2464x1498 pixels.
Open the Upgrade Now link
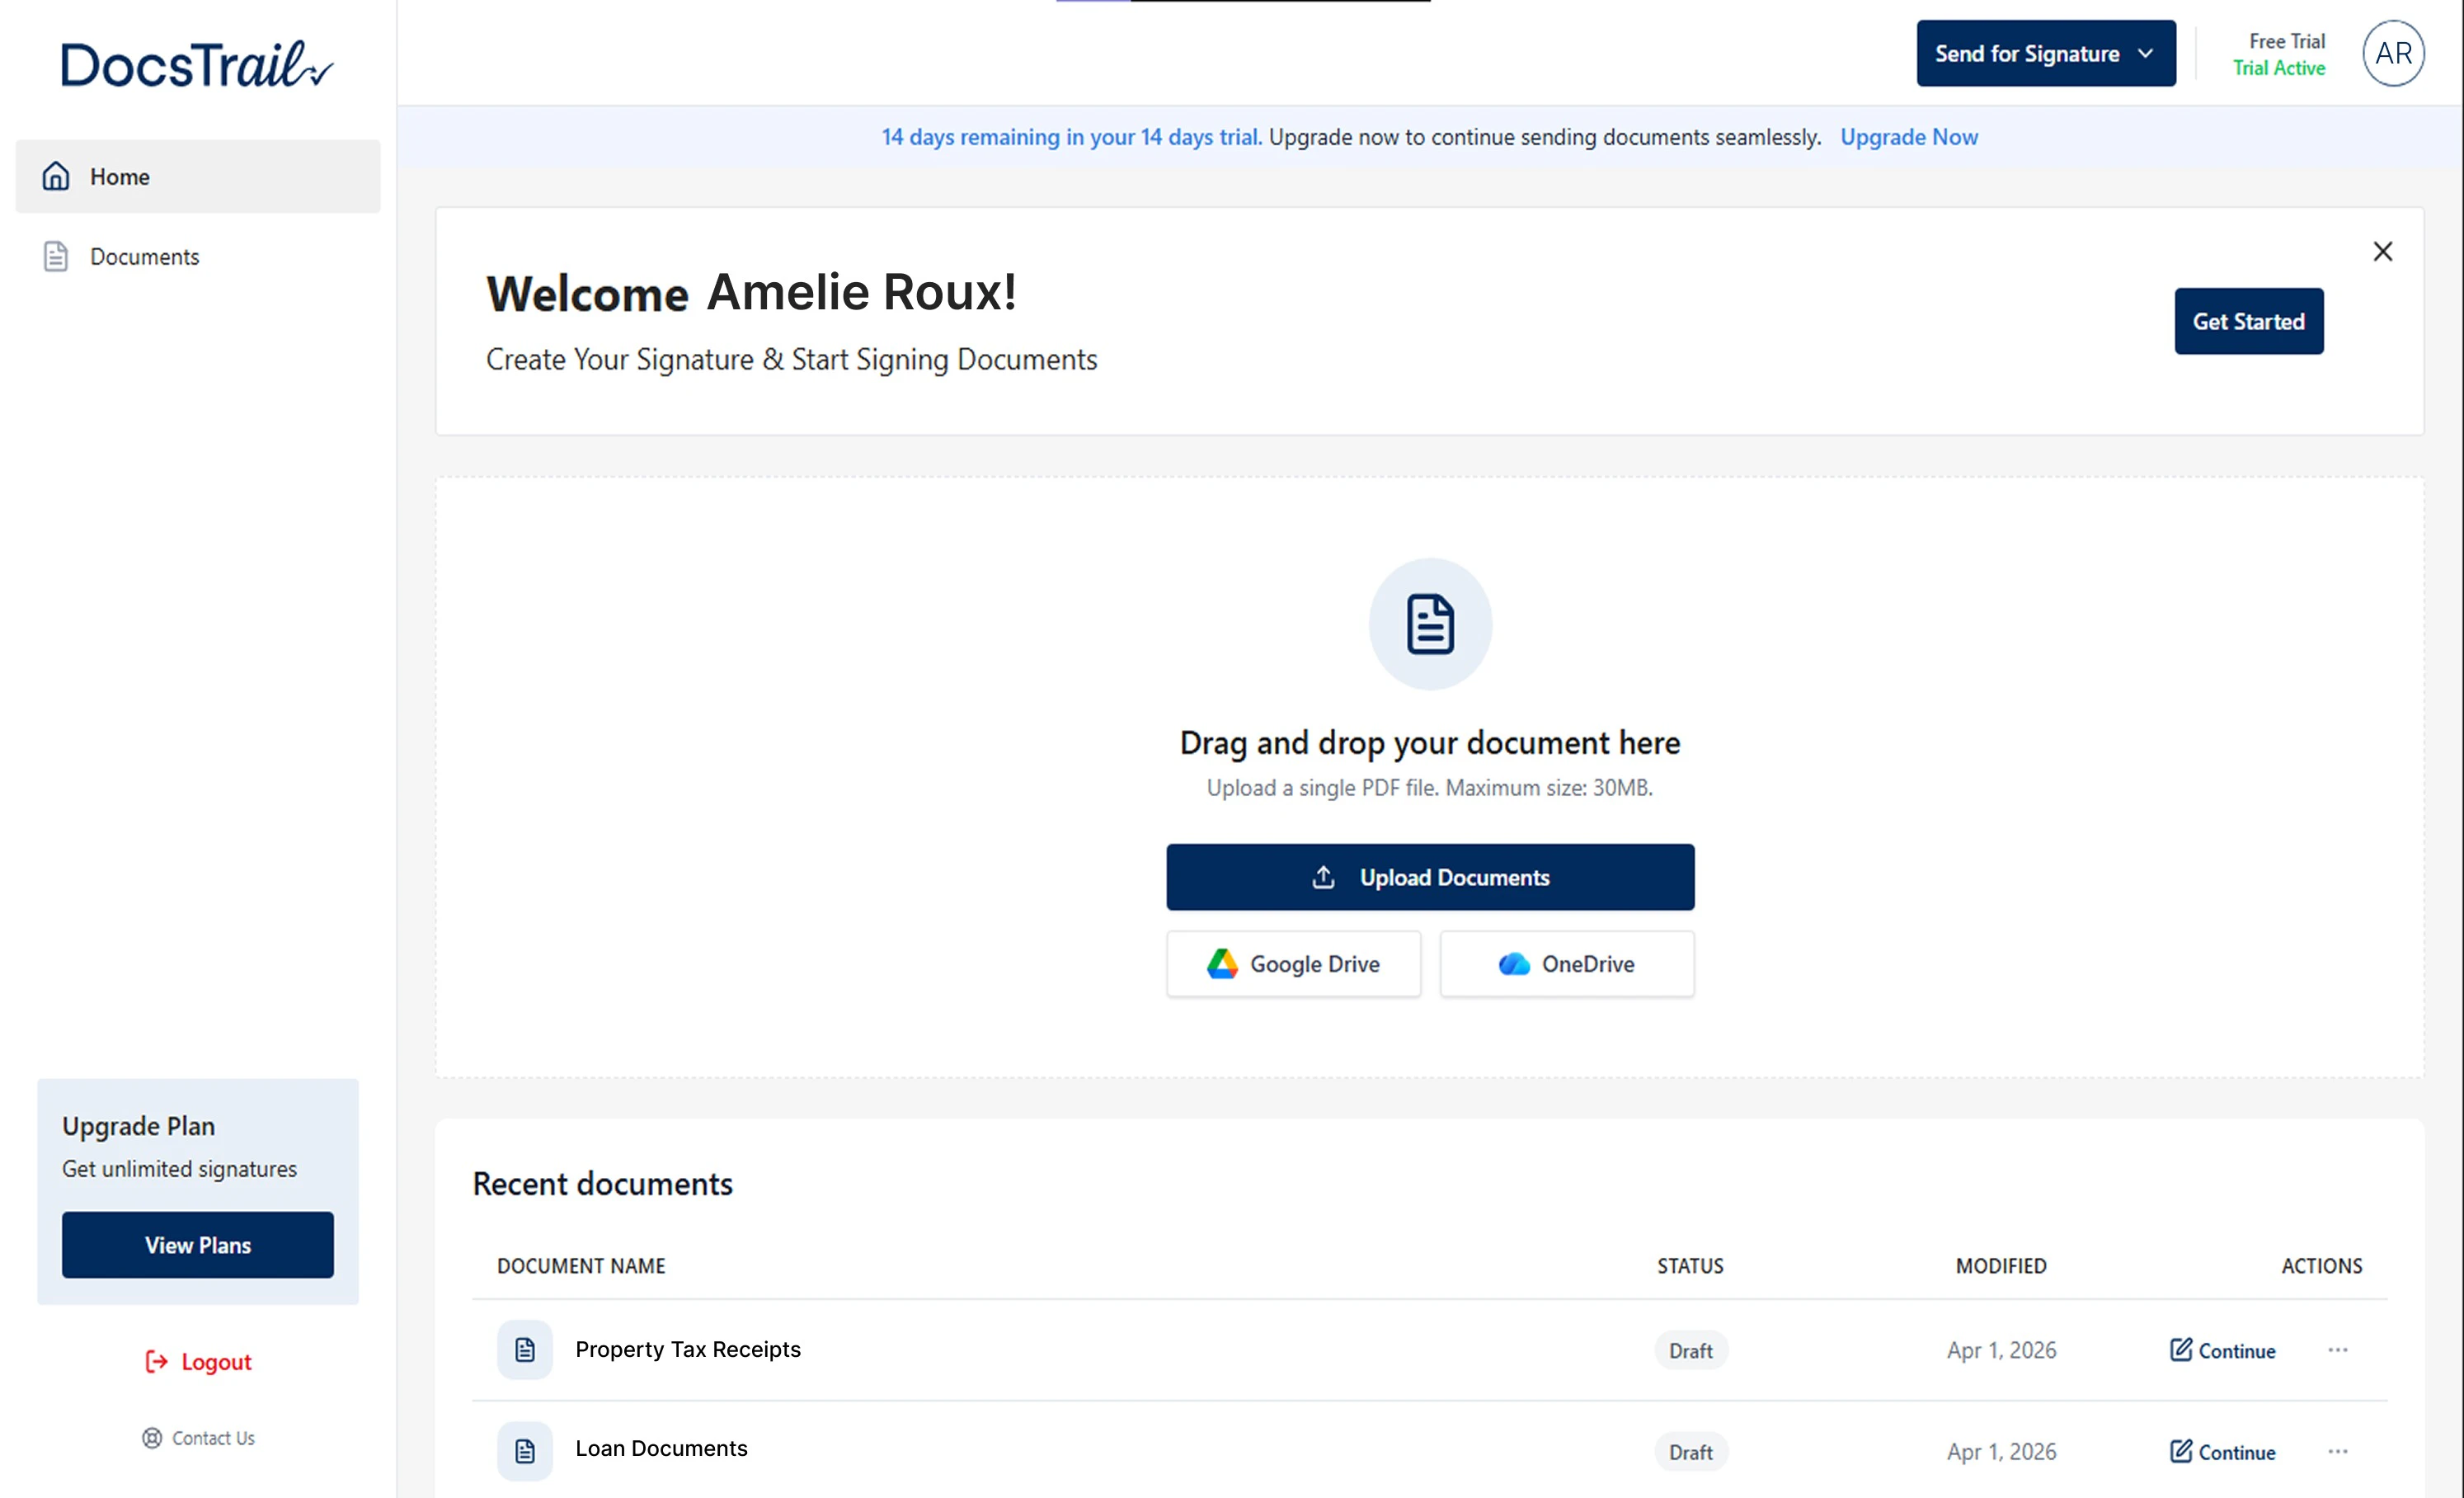tap(1908, 137)
